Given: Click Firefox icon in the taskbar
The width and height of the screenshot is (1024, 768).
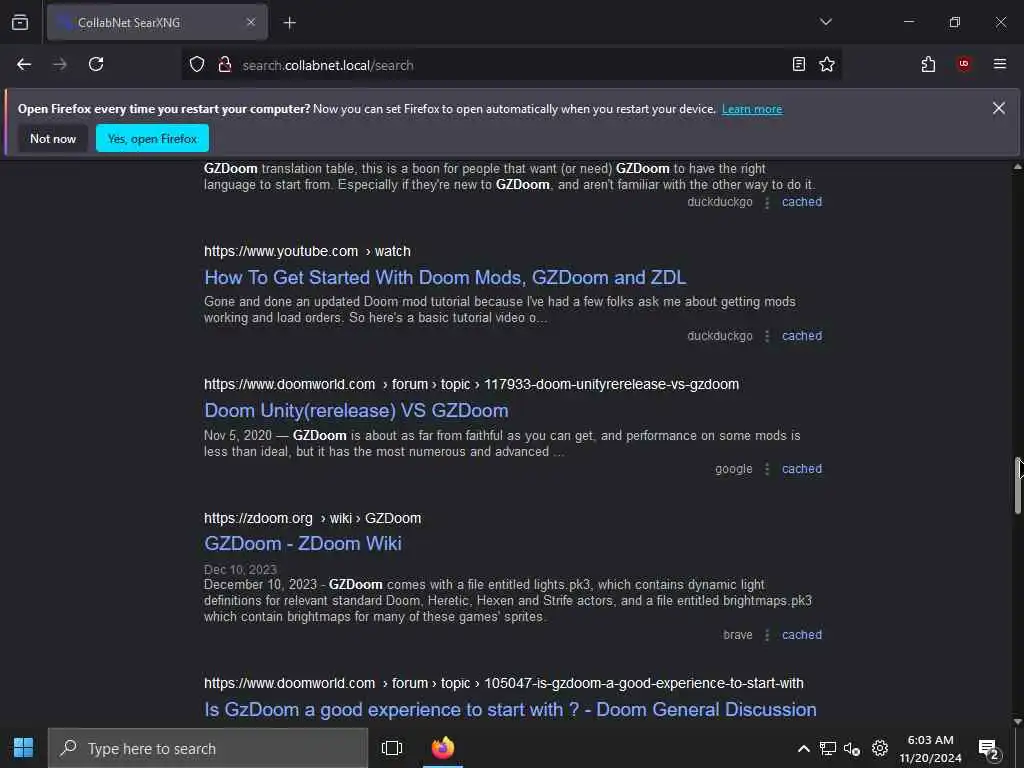Looking at the screenshot, I should [443, 748].
